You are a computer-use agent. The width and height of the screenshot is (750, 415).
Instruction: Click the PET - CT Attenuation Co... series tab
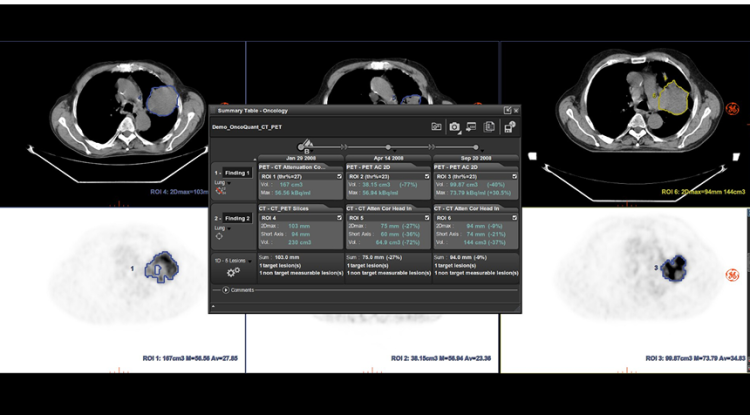pyautogui.click(x=293, y=167)
